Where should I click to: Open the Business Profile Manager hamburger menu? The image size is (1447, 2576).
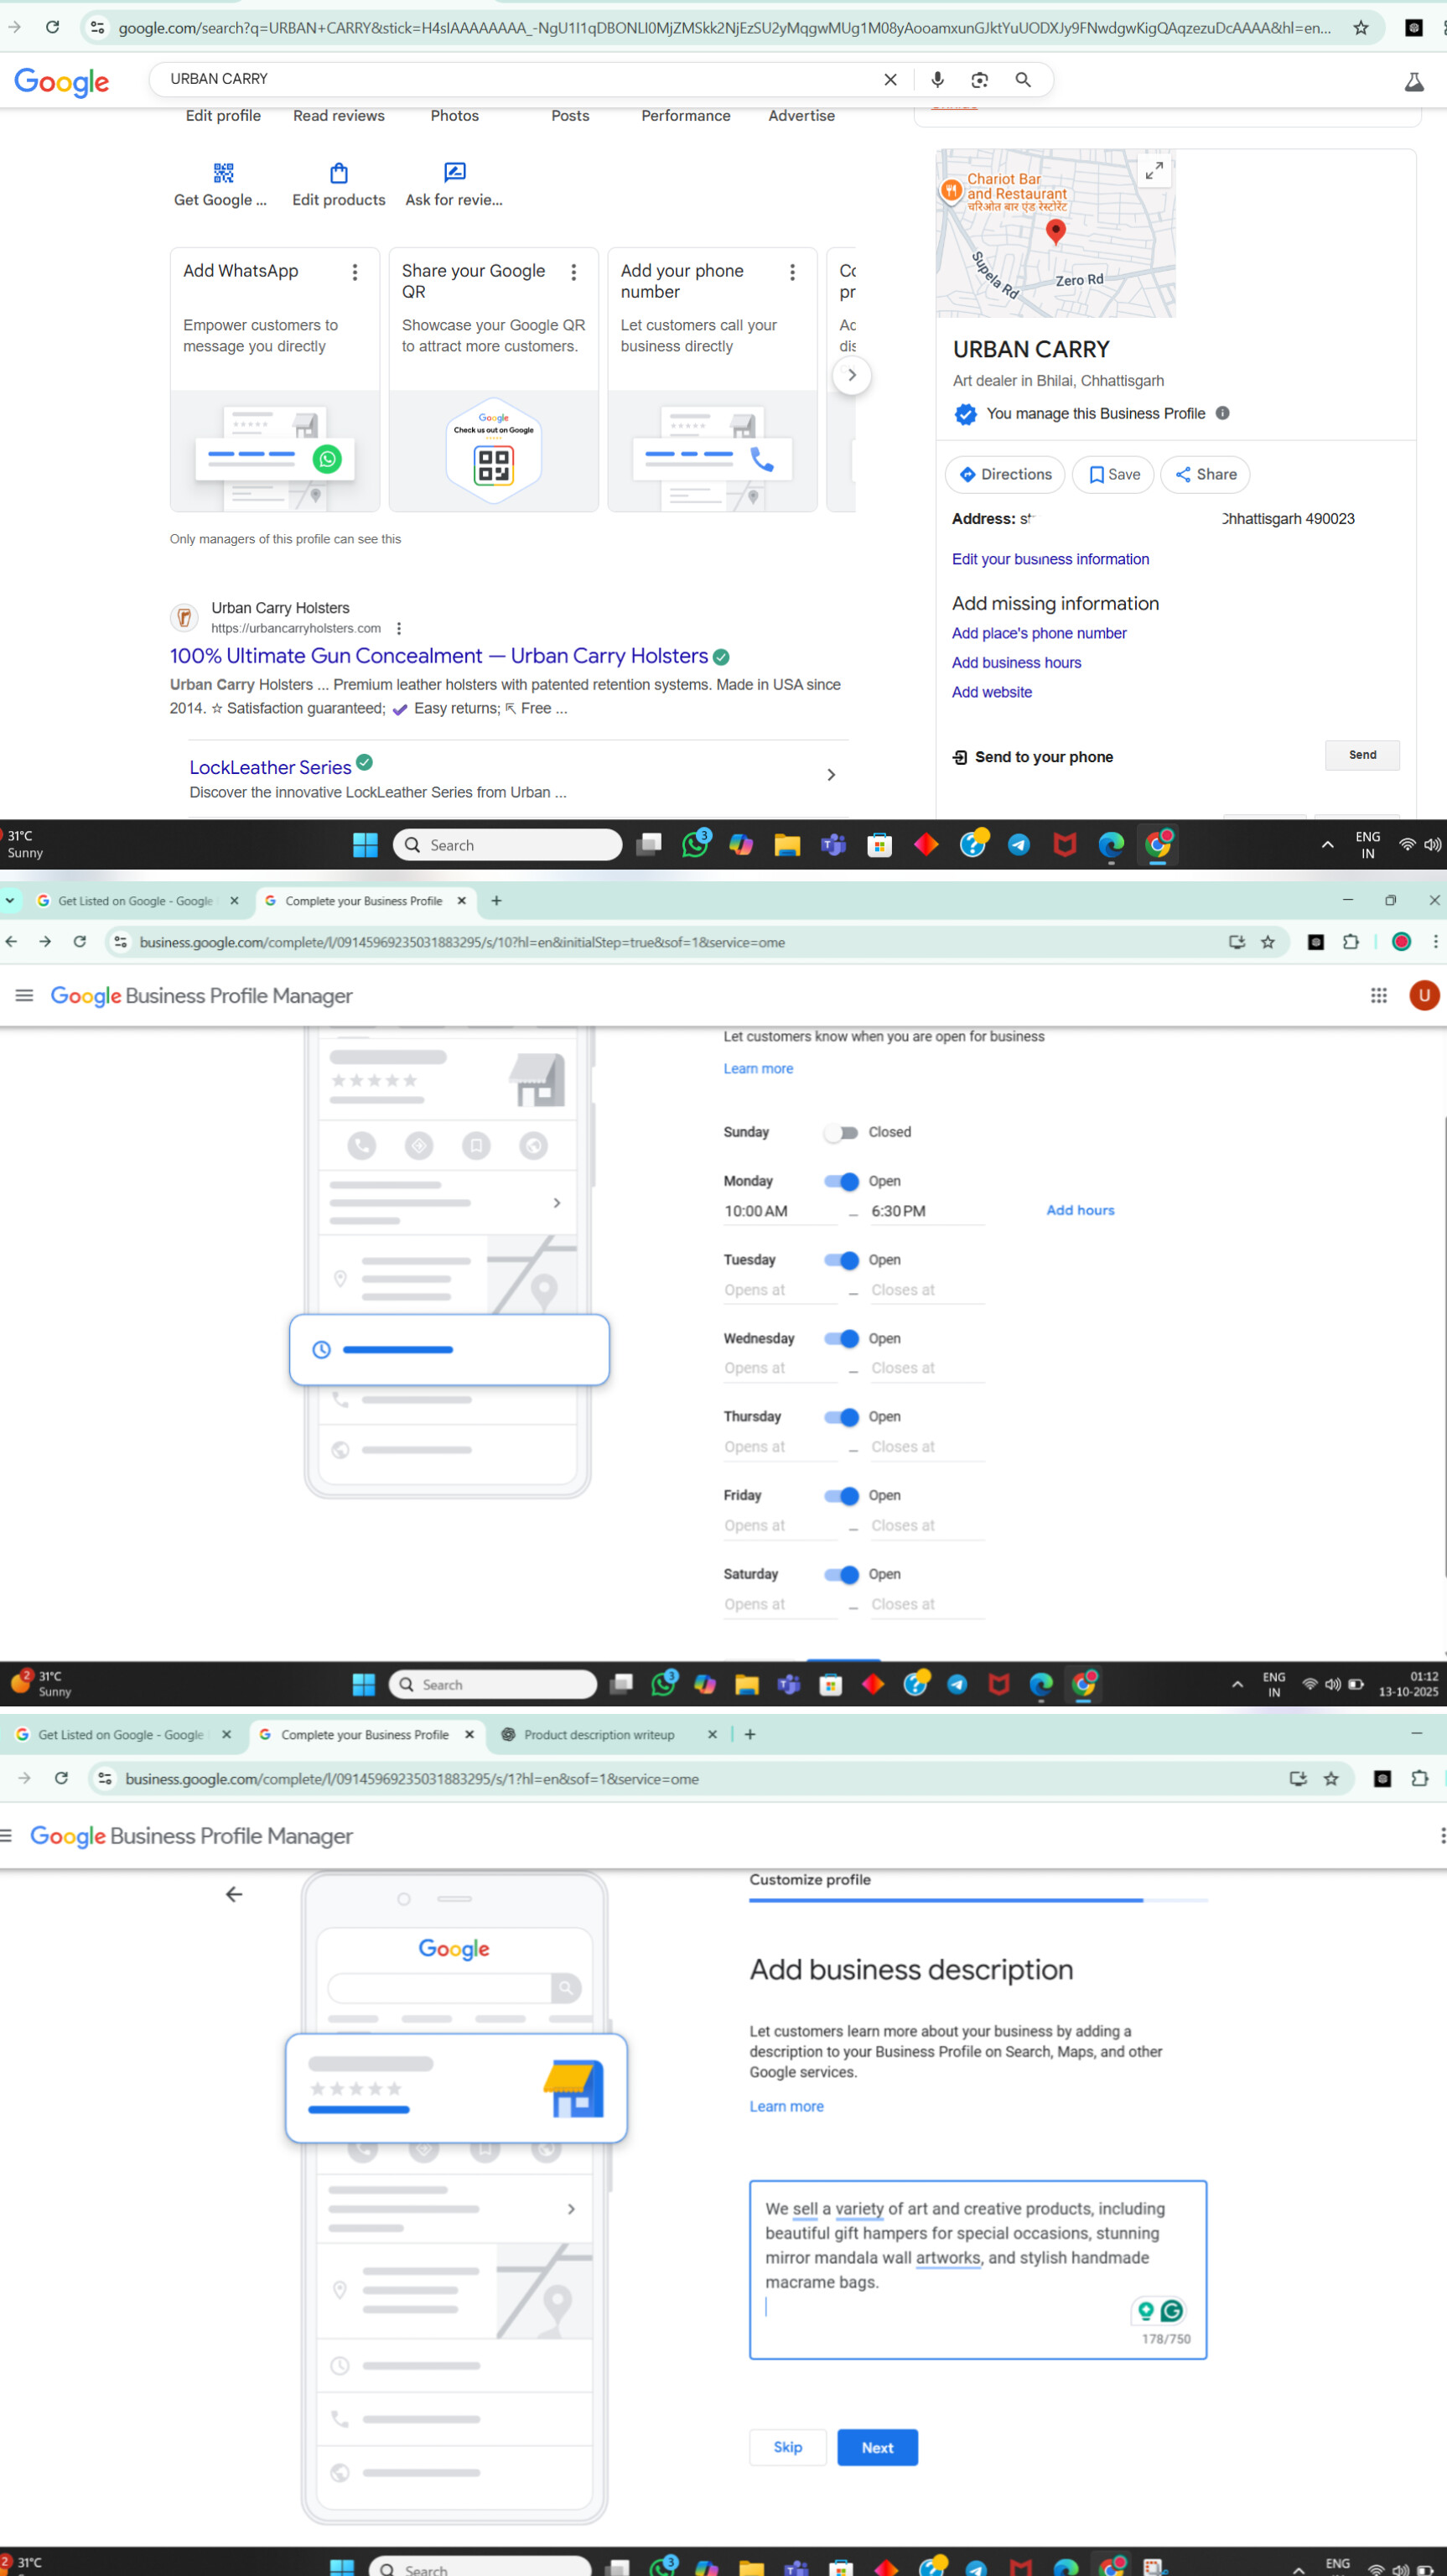pyautogui.click(x=24, y=995)
